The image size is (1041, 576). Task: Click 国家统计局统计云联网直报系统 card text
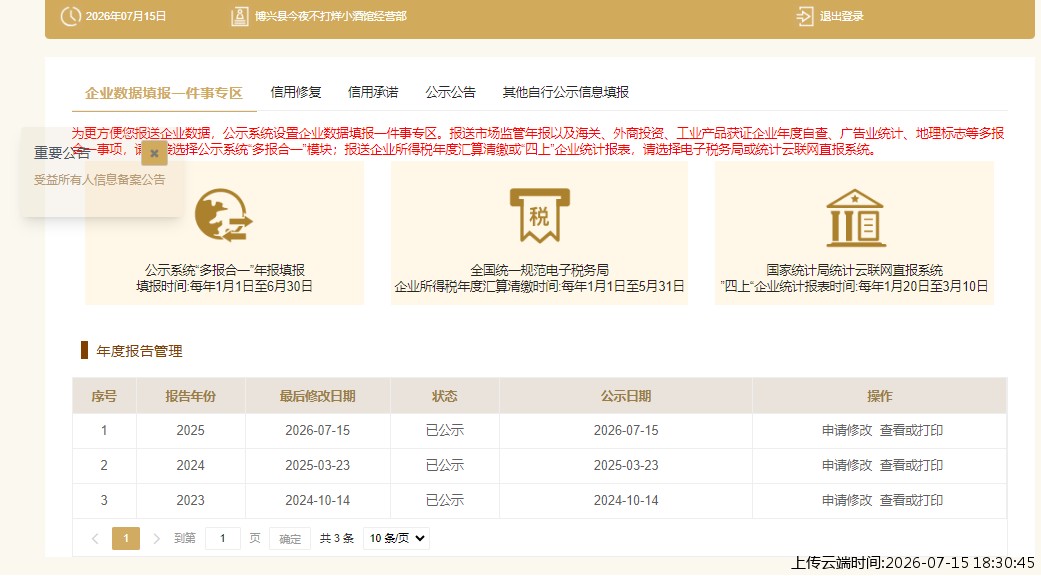tap(854, 270)
